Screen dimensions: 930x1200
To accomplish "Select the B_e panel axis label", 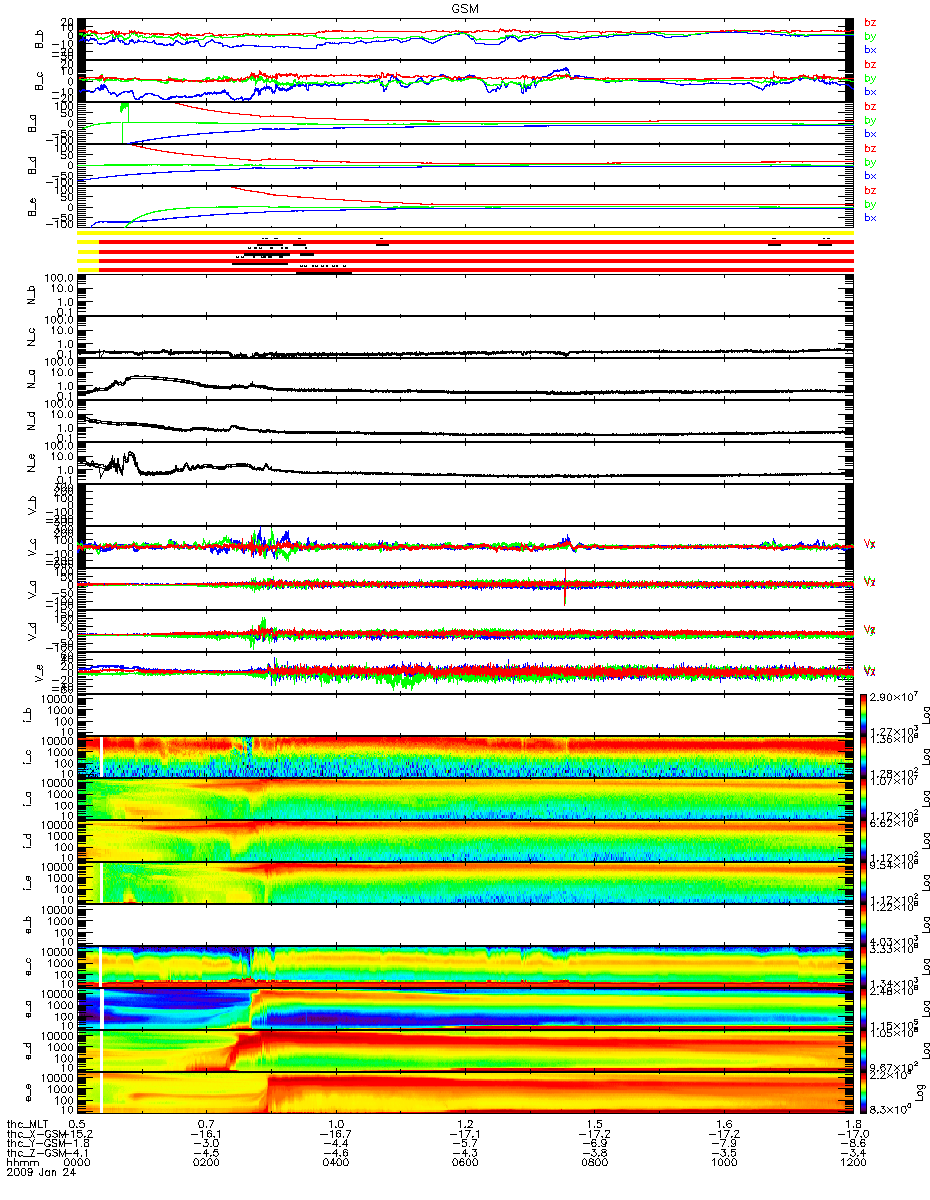I will (x=30, y=207).
